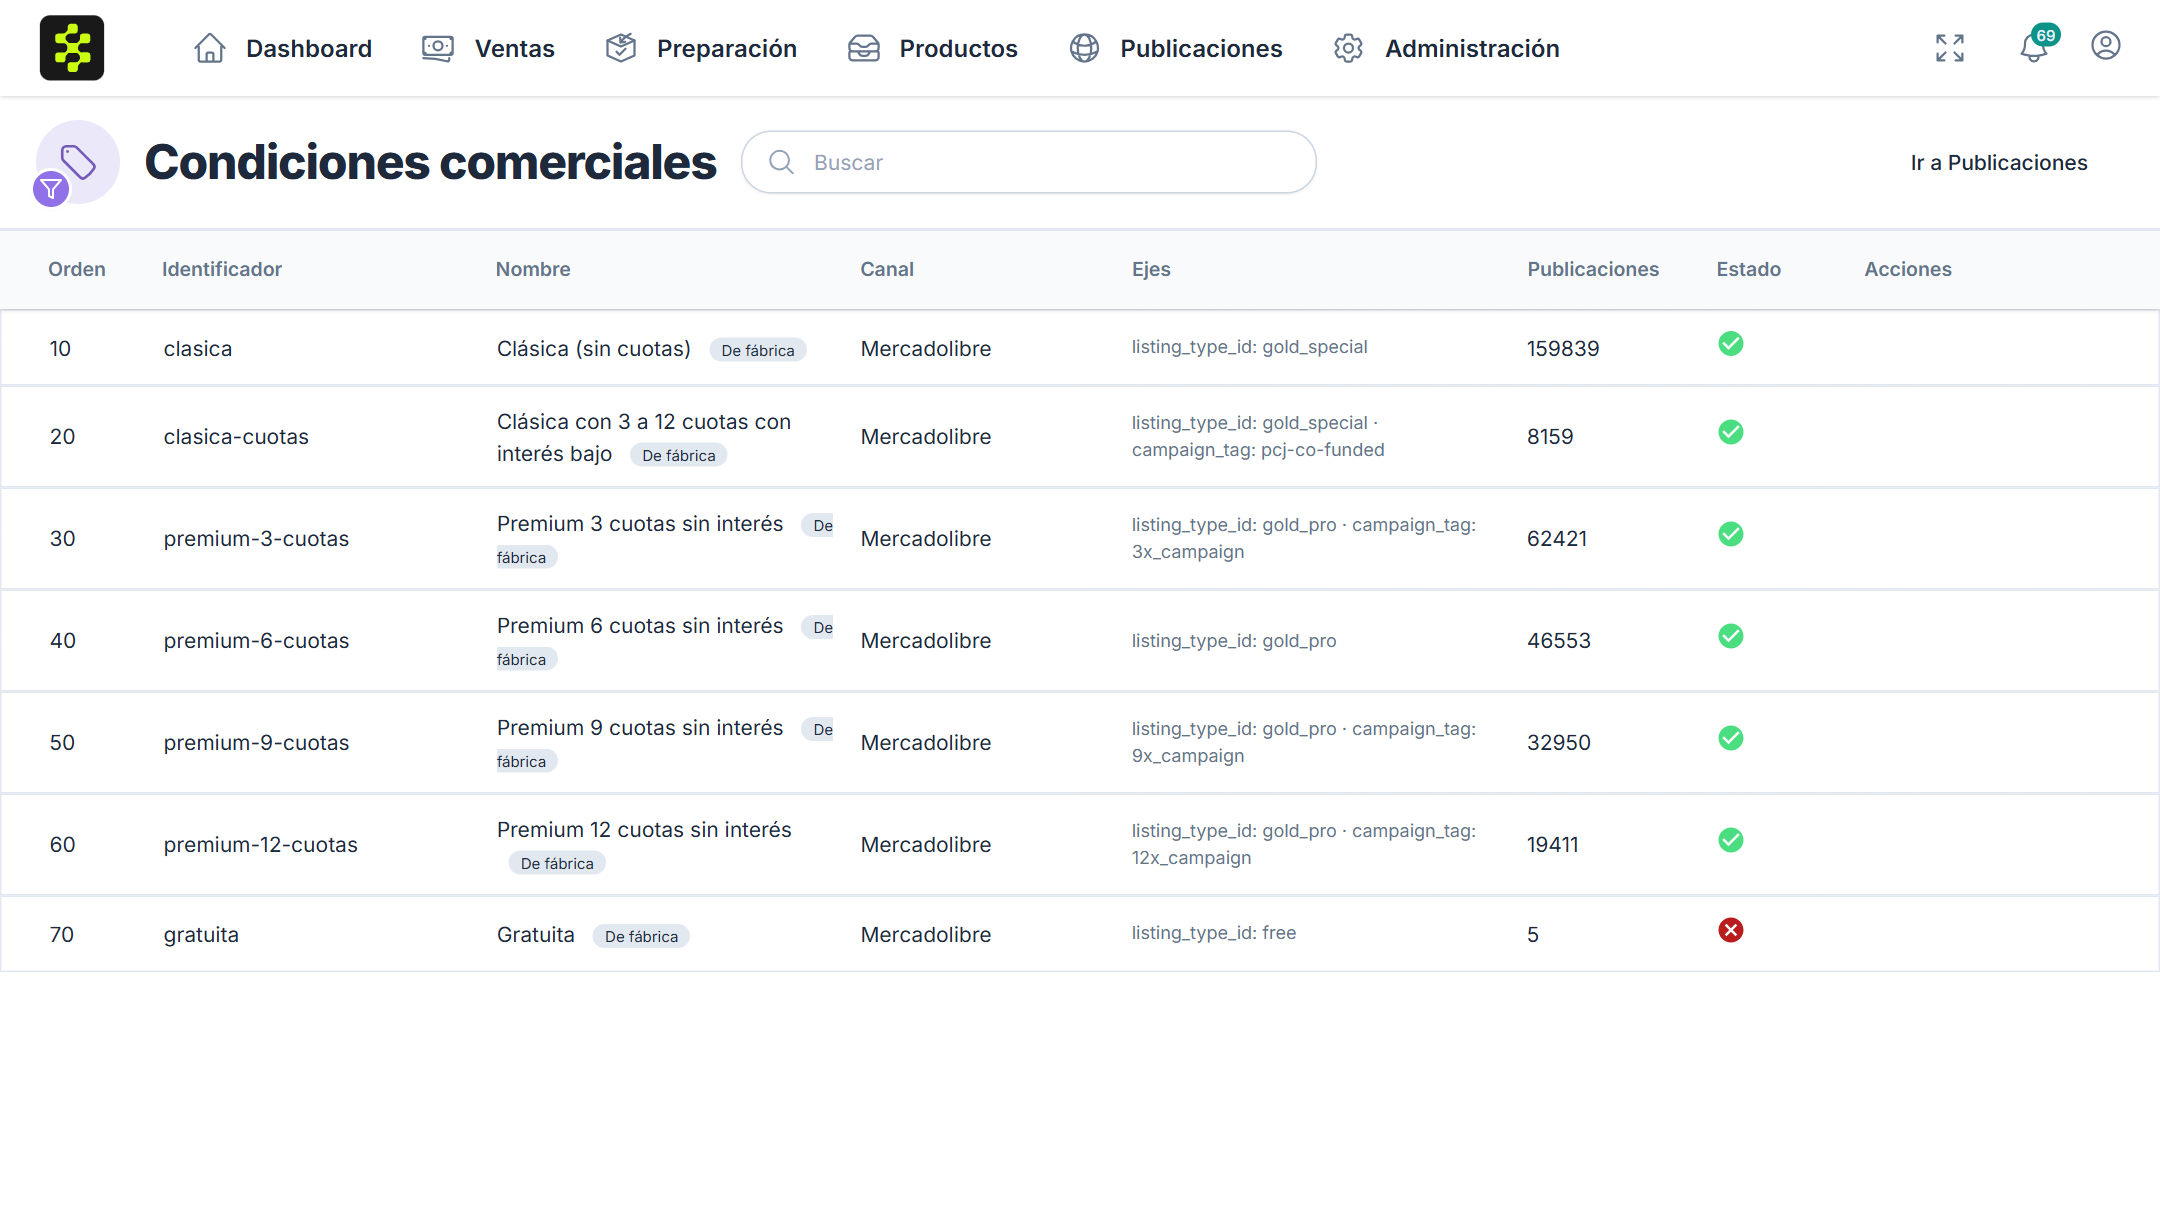Screen dimensions: 2160x1230
Task: Click the green app logo
Action: pos(72,48)
